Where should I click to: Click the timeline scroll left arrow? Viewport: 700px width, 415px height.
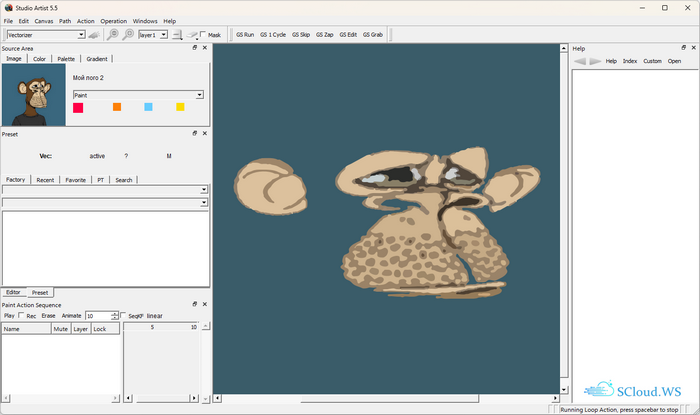click(128, 398)
